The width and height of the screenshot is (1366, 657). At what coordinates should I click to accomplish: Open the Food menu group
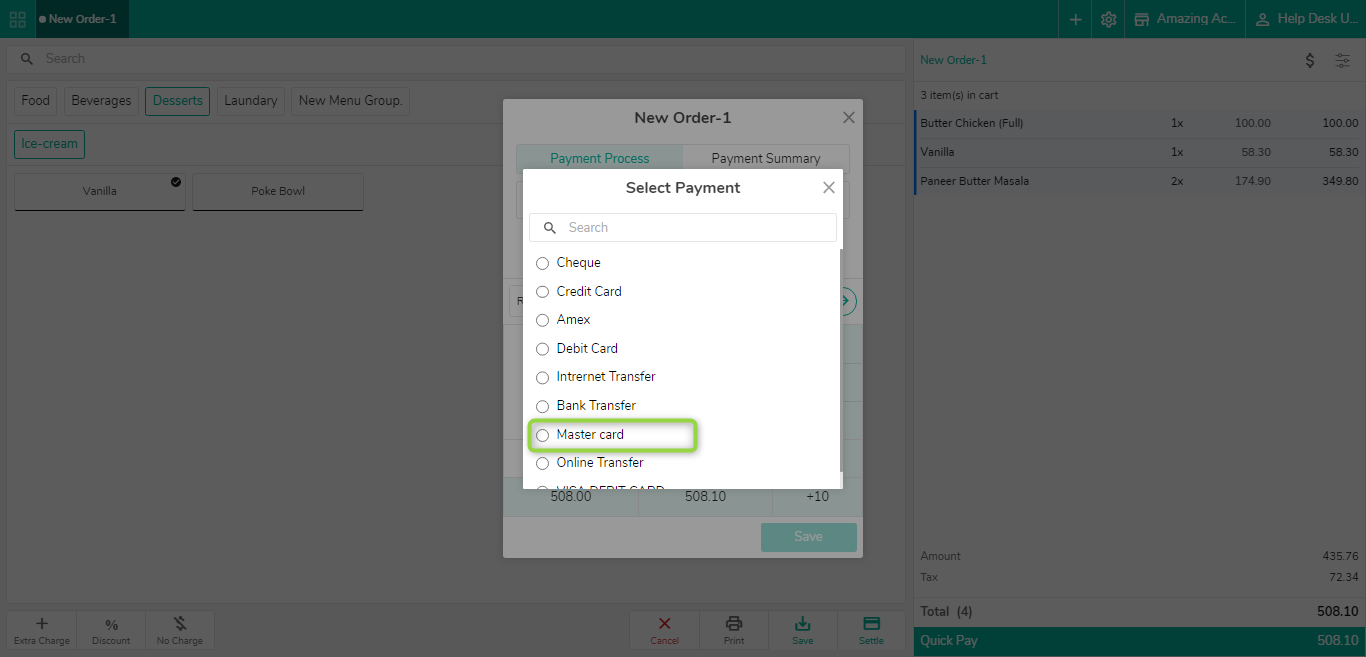click(x=35, y=101)
